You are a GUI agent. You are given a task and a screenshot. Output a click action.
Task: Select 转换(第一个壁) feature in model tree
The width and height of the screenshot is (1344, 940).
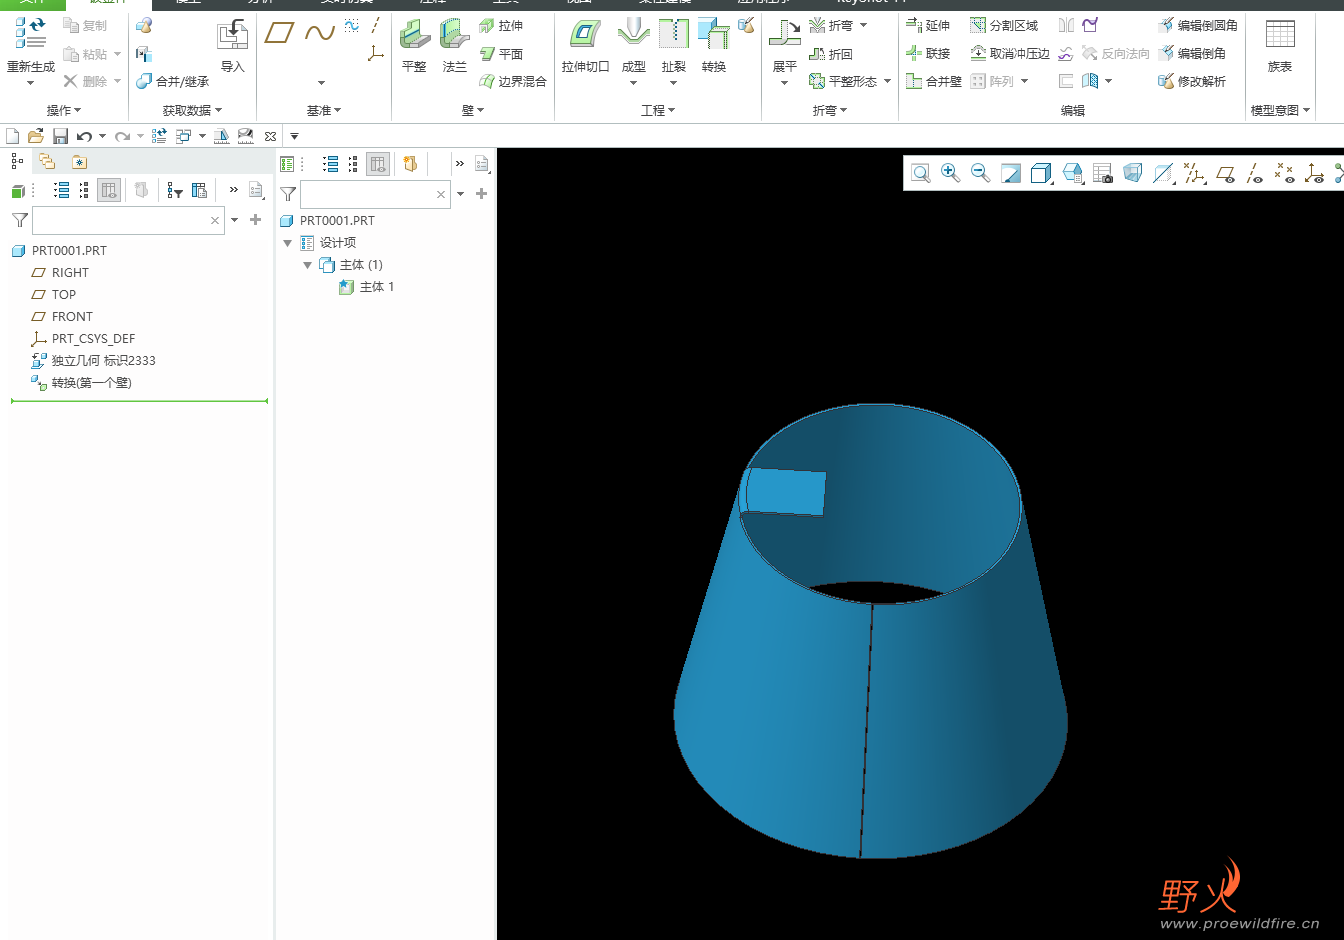81,382
